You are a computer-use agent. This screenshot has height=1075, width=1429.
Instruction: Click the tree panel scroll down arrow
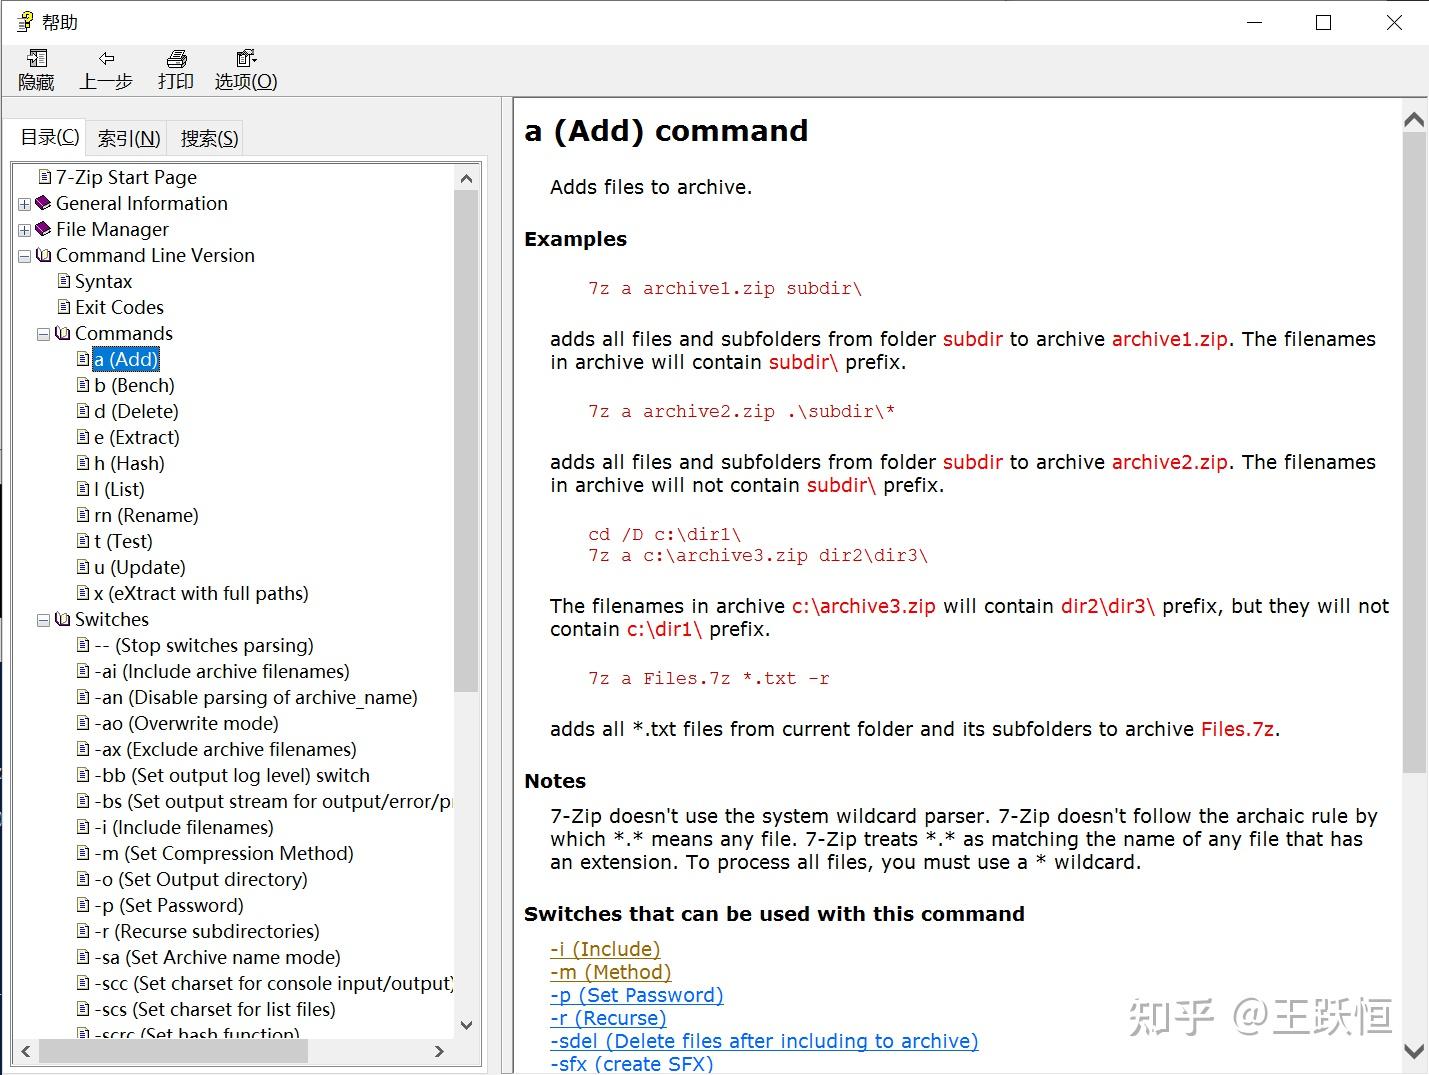click(x=466, y=1025)
